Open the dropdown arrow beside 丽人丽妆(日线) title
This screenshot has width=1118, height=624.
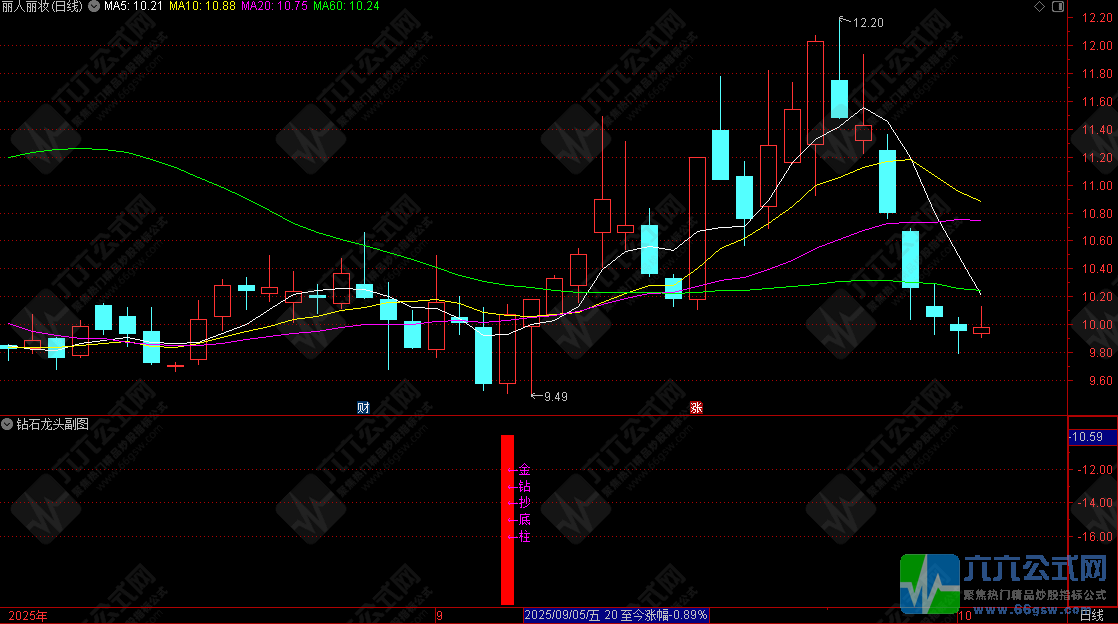click(x=93, y=7)
